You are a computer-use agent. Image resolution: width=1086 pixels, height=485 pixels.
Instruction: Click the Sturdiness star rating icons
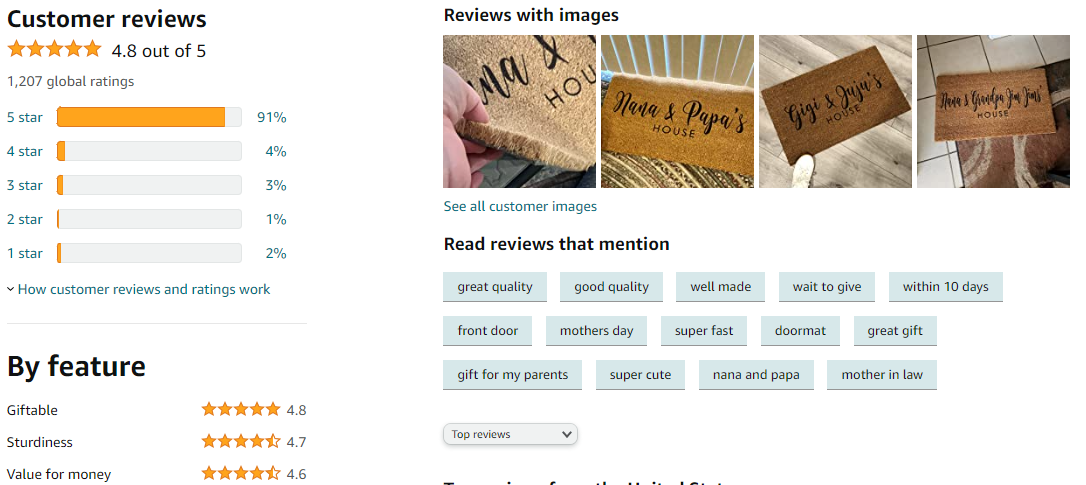[x=241, y=441]
